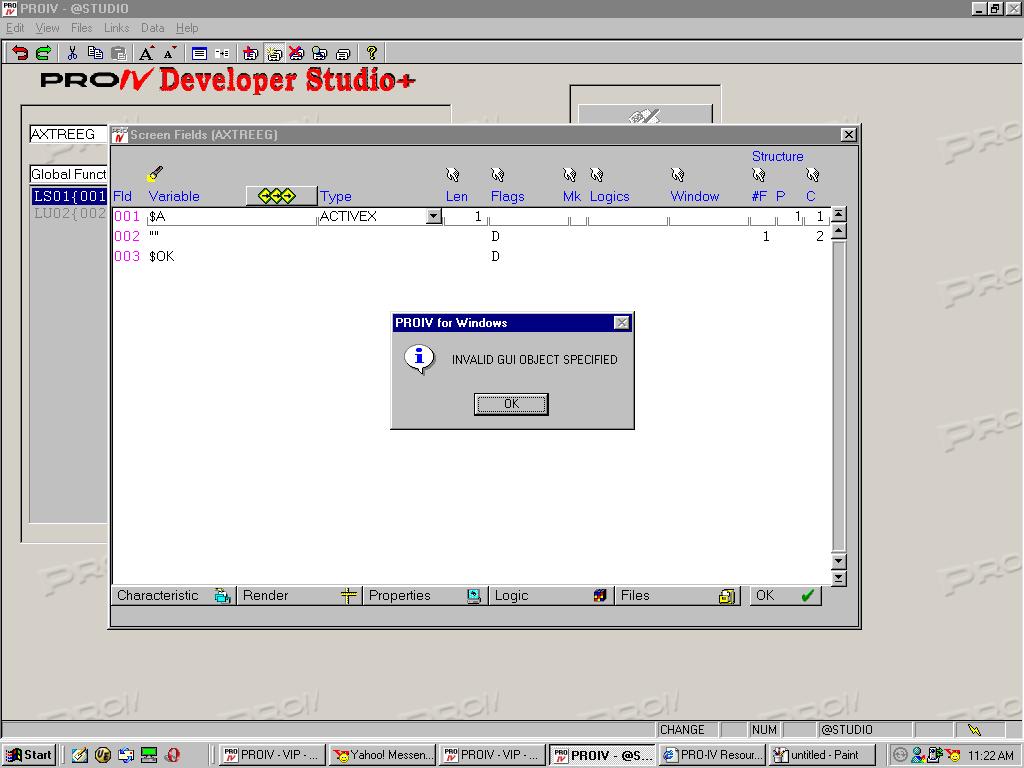Click the Len cell of row 001
1024x768 pixels.
[x=464, y=216]
